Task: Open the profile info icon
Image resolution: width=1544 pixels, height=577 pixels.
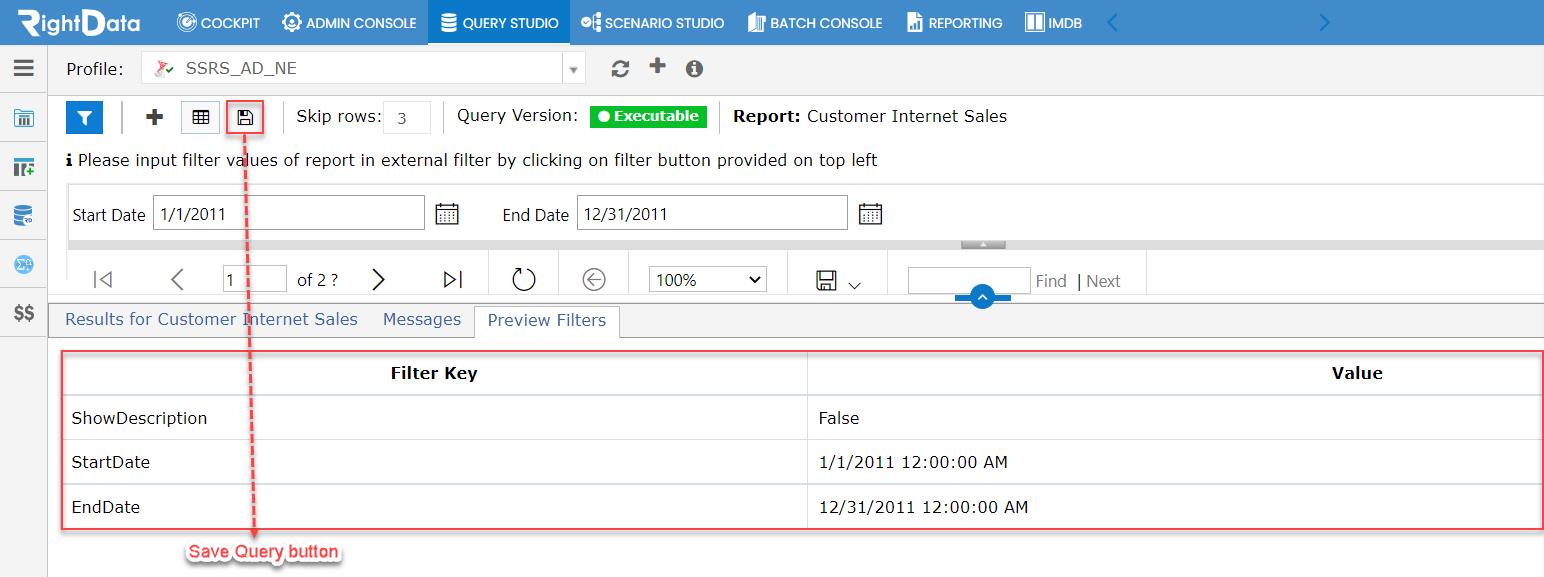Action: pos(694,68)
